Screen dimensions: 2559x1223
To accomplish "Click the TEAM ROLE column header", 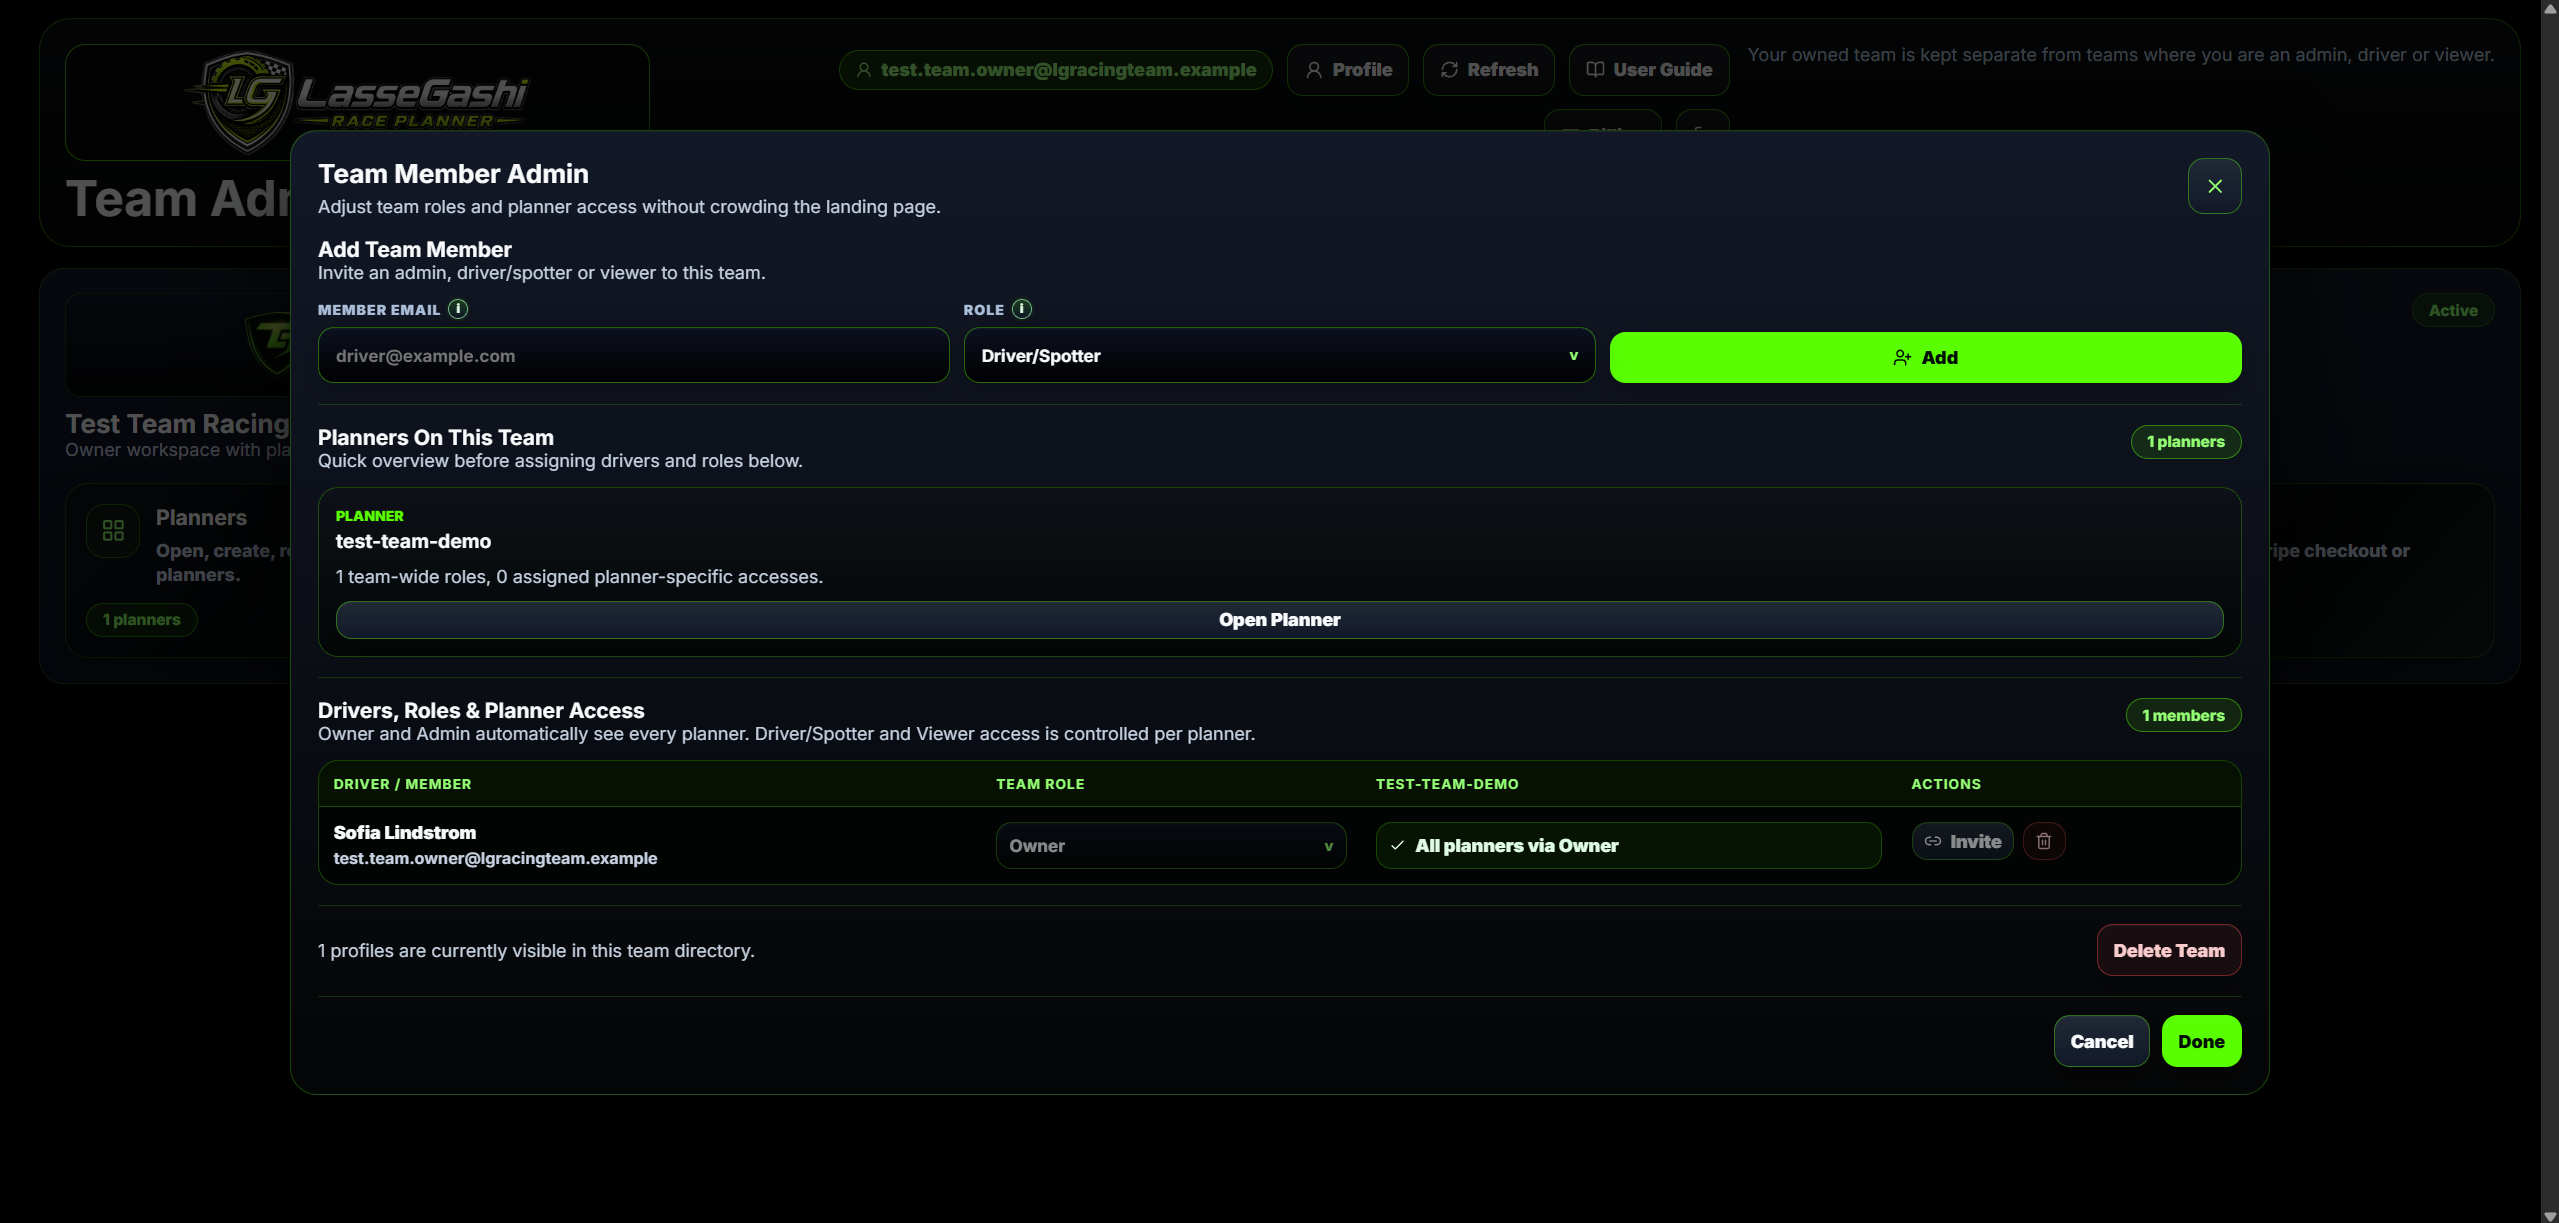I will coord(1040,785).
